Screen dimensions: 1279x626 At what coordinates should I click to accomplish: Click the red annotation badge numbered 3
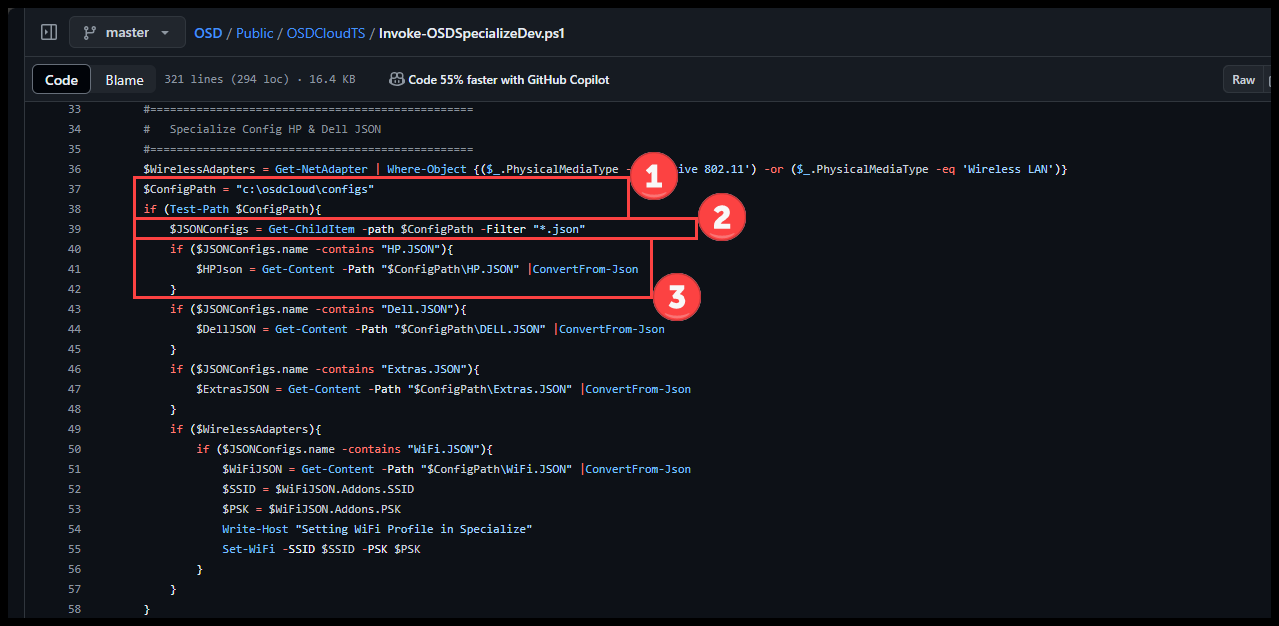[x=677, y=296]
